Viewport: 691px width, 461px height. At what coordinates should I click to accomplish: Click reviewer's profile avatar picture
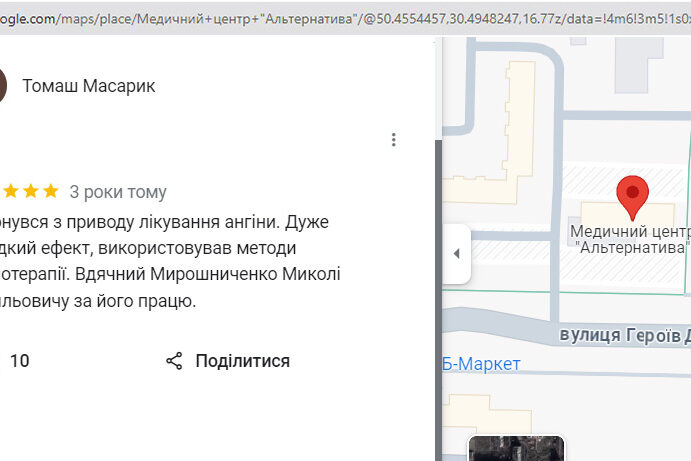[2, 86]
